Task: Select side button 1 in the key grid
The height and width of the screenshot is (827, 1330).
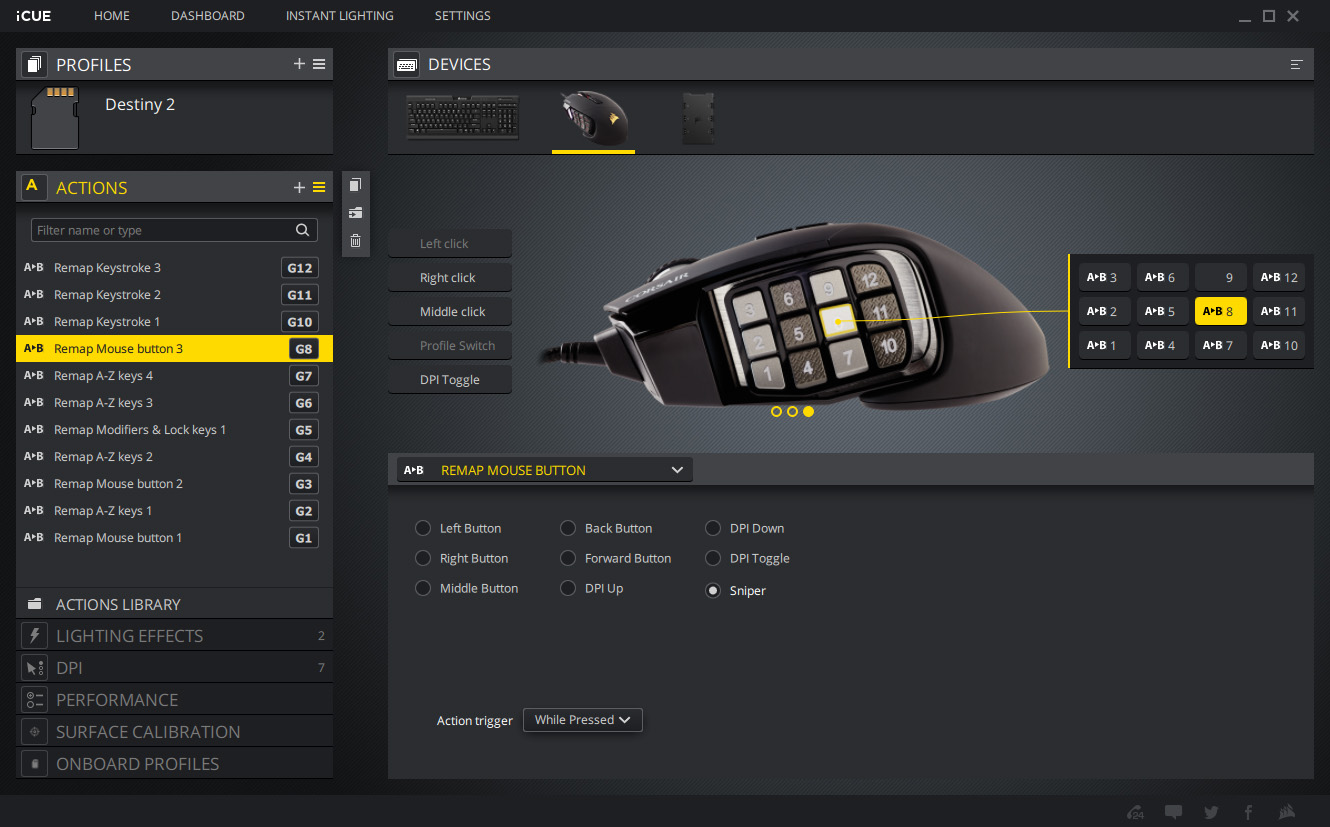Action: coord(1105,346)
